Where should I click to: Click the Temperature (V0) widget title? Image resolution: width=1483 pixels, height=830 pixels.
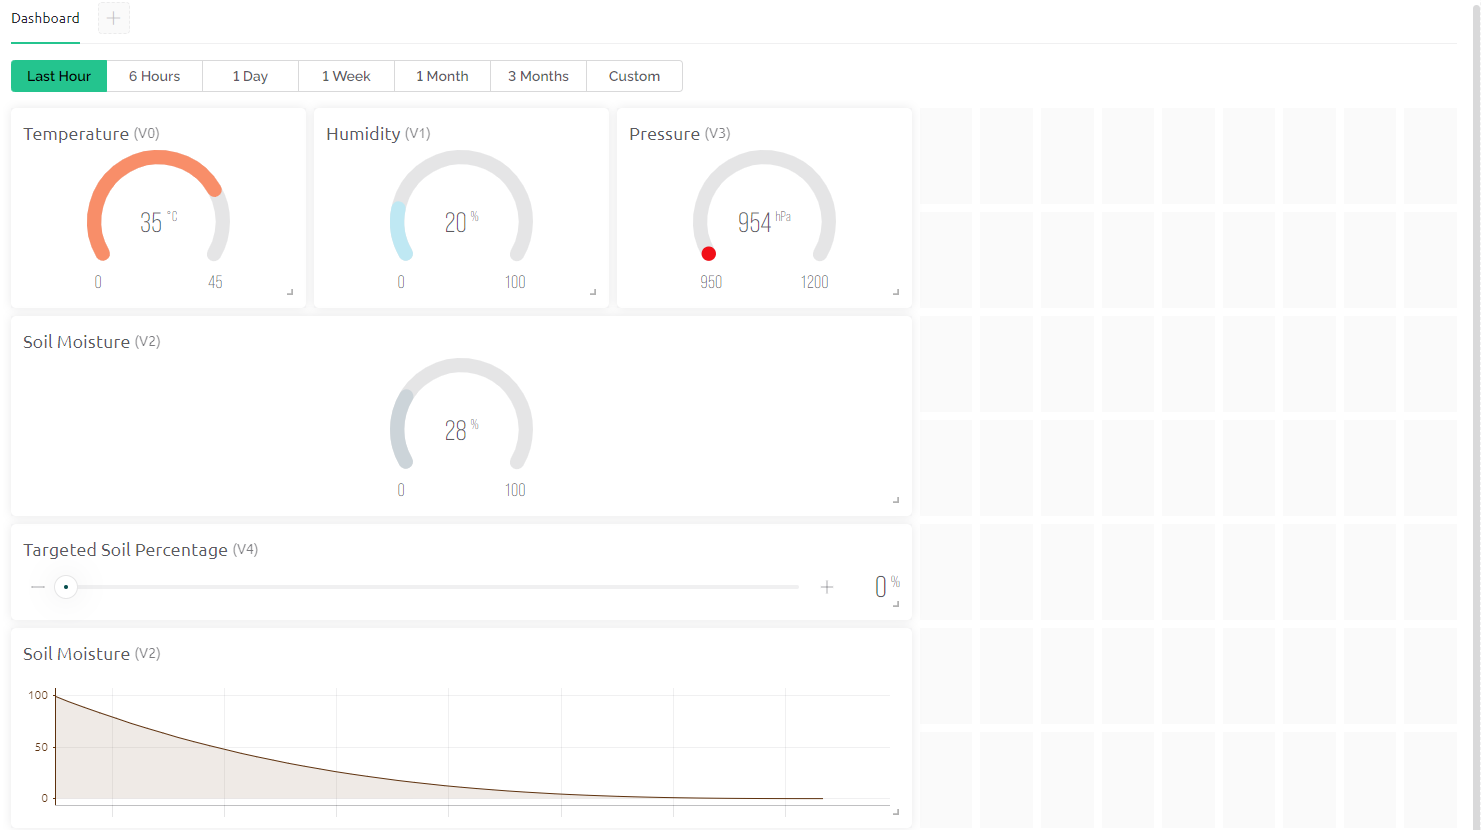[91, 134]
